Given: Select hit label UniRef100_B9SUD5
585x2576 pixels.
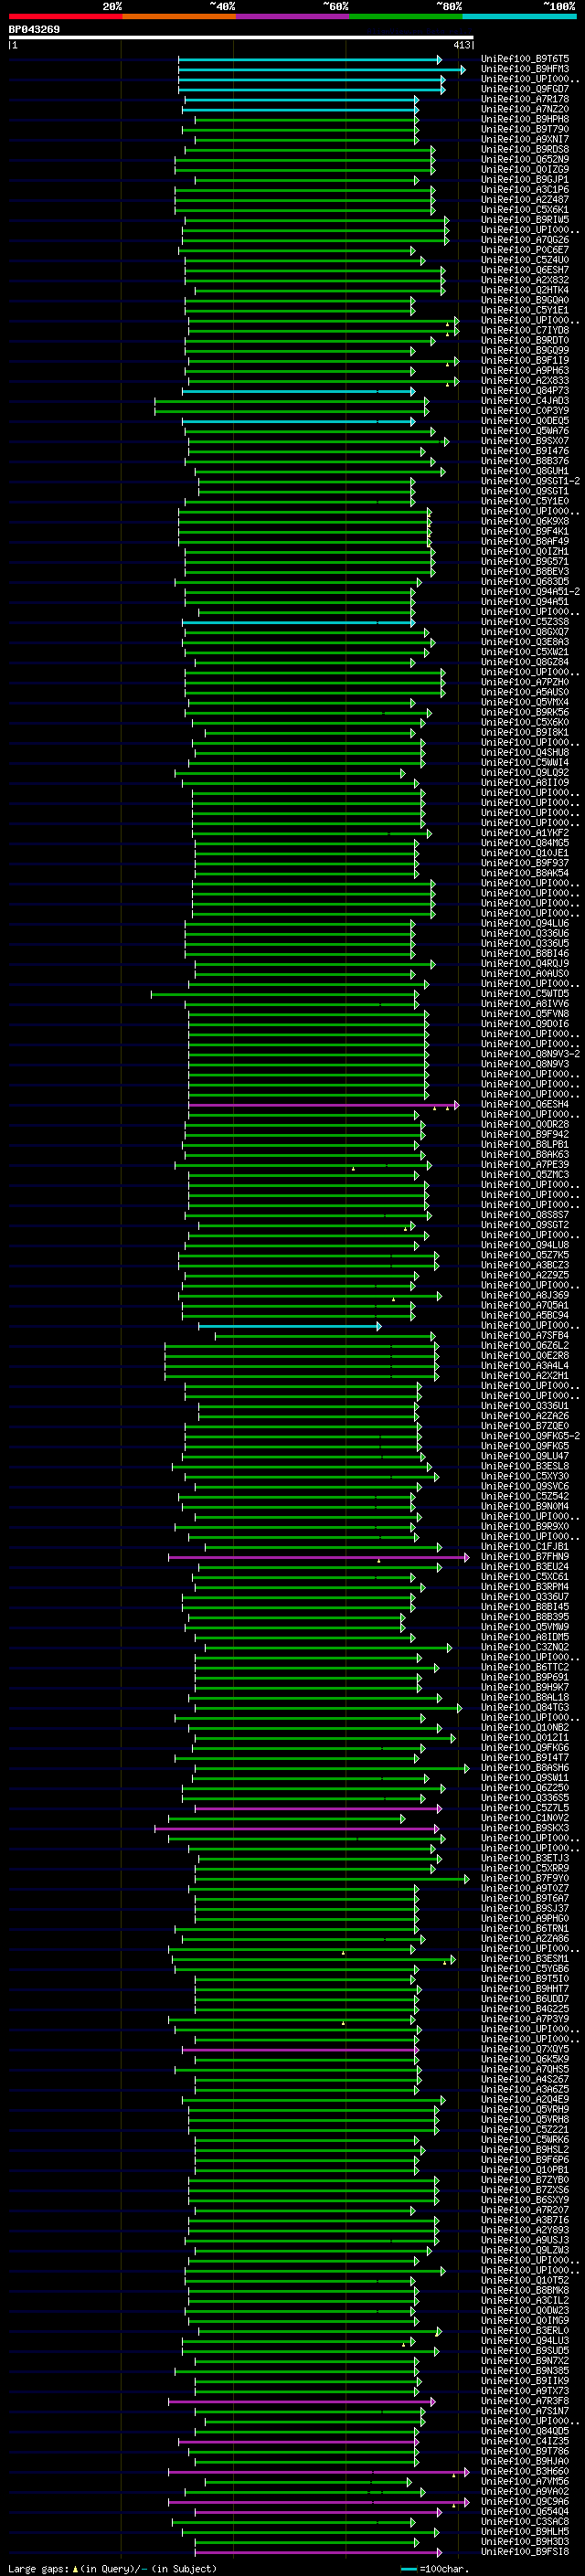Looking at the screenshot, I should coord(525,2351).
